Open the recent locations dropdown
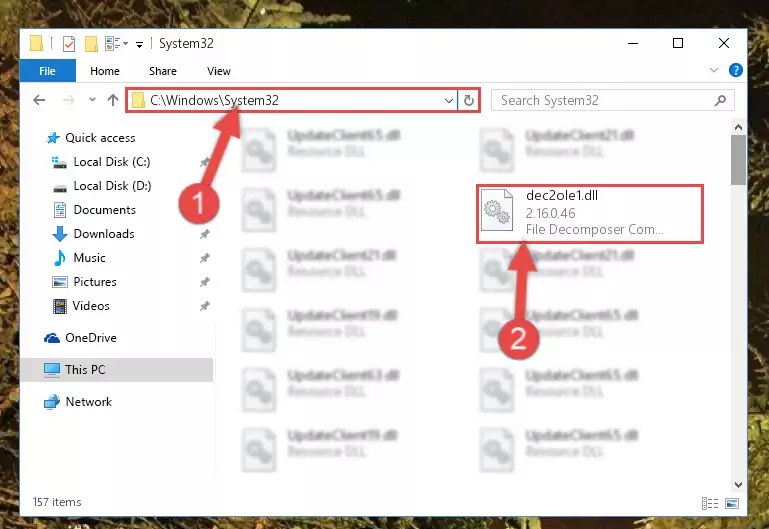The height and width of the screenshot is (529, 769). 92,100
